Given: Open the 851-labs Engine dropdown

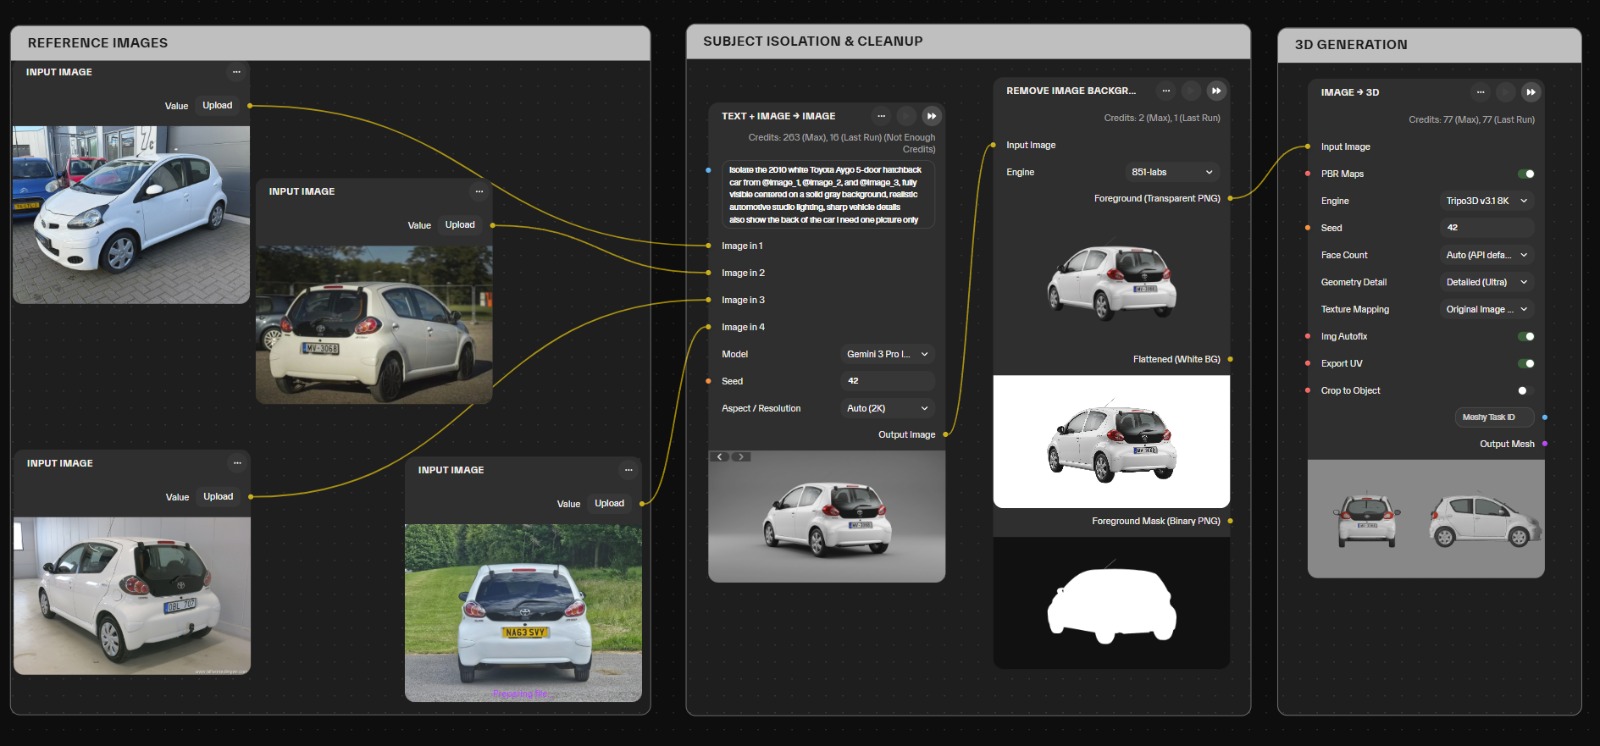Looking at the screenshot, I should [1172, 172].
